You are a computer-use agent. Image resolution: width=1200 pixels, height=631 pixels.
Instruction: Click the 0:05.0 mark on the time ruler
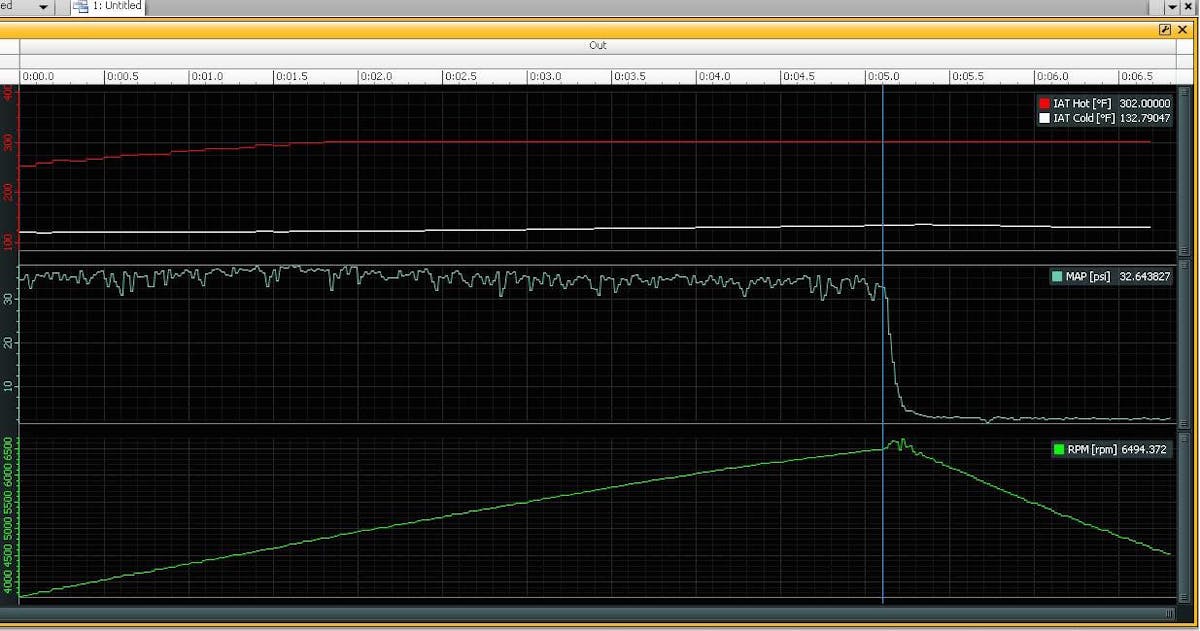pos(884,77)
